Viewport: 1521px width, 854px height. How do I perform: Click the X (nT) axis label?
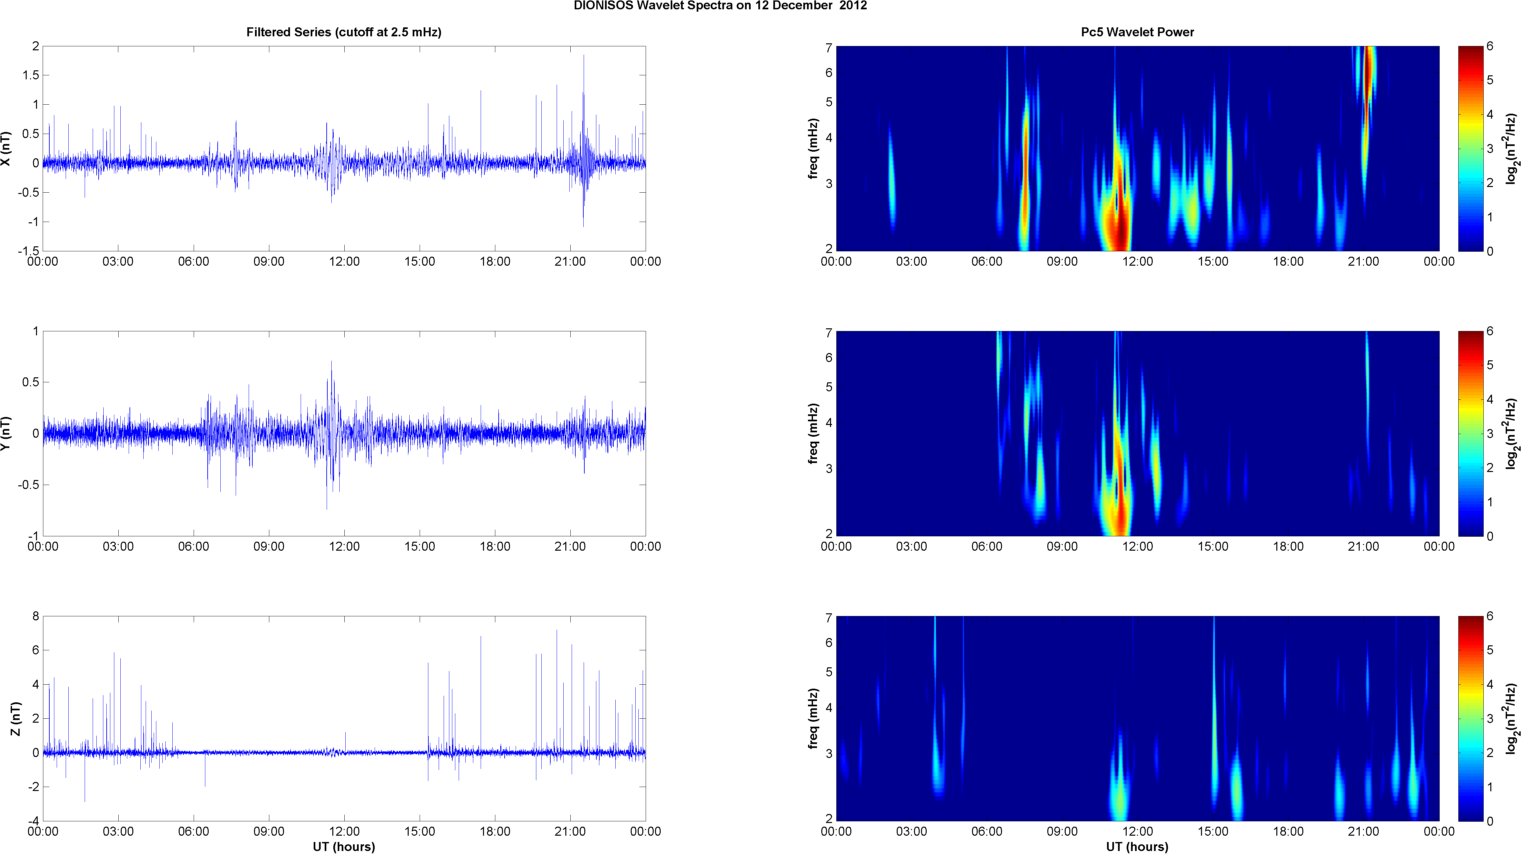point(7,148)
